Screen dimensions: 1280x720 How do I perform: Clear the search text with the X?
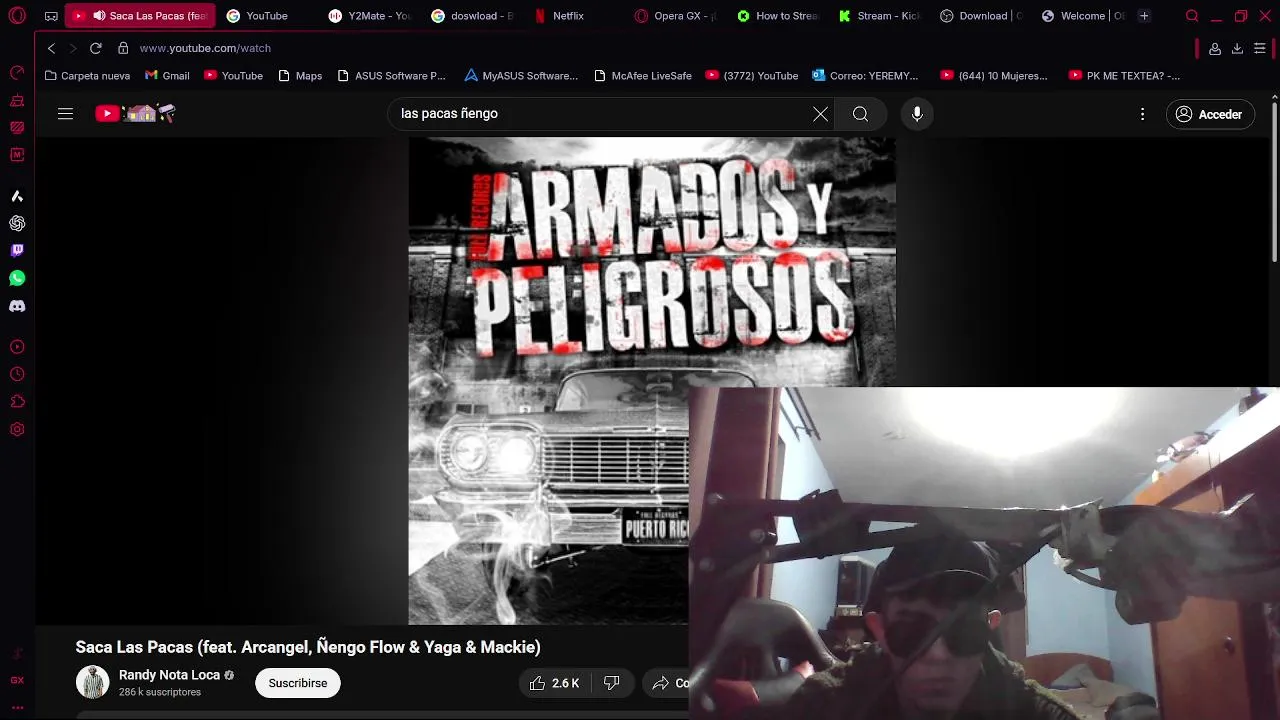coord(820,114)
